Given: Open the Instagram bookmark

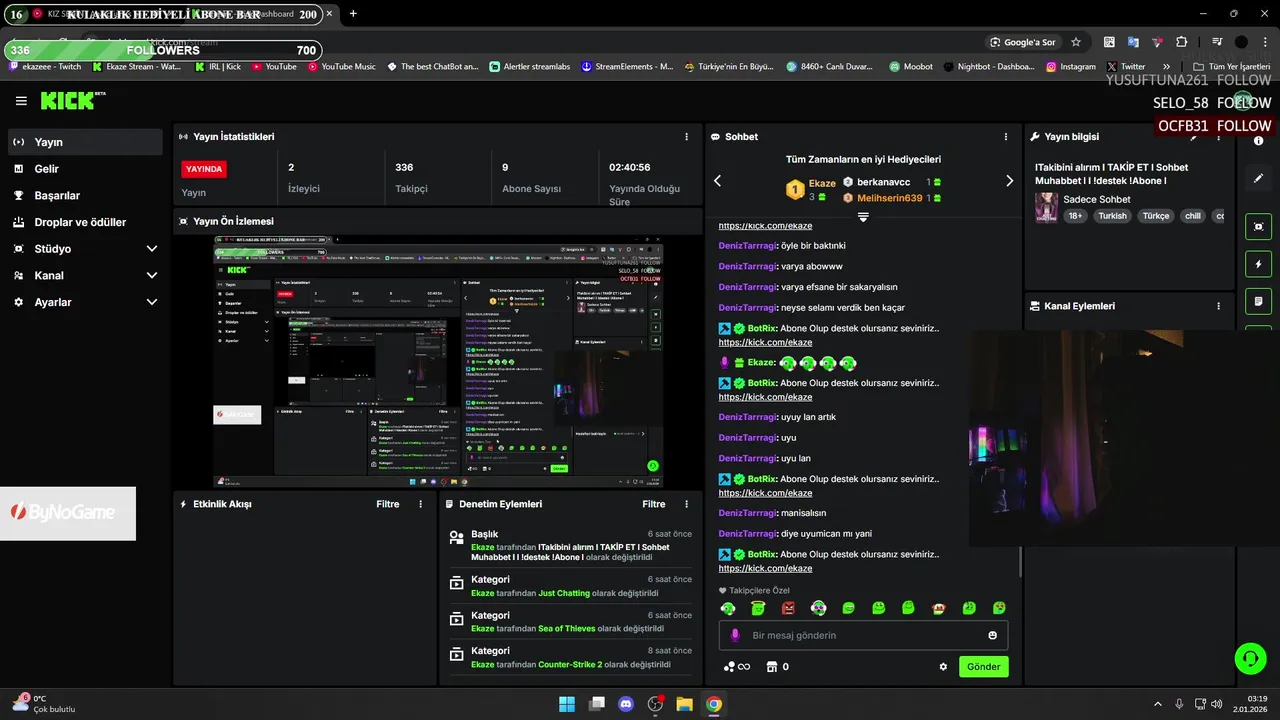Looking at the screenshot, I should [1070, 67].
